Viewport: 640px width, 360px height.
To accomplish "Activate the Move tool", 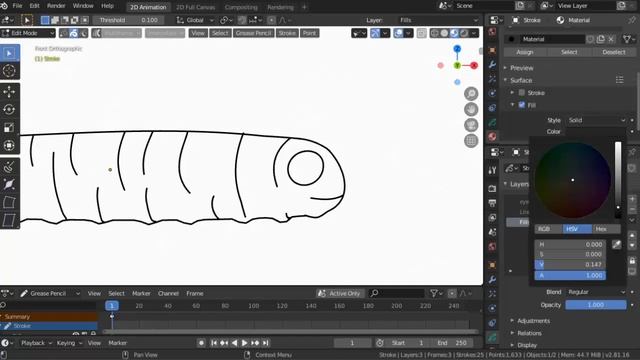I will coord(9,91).
